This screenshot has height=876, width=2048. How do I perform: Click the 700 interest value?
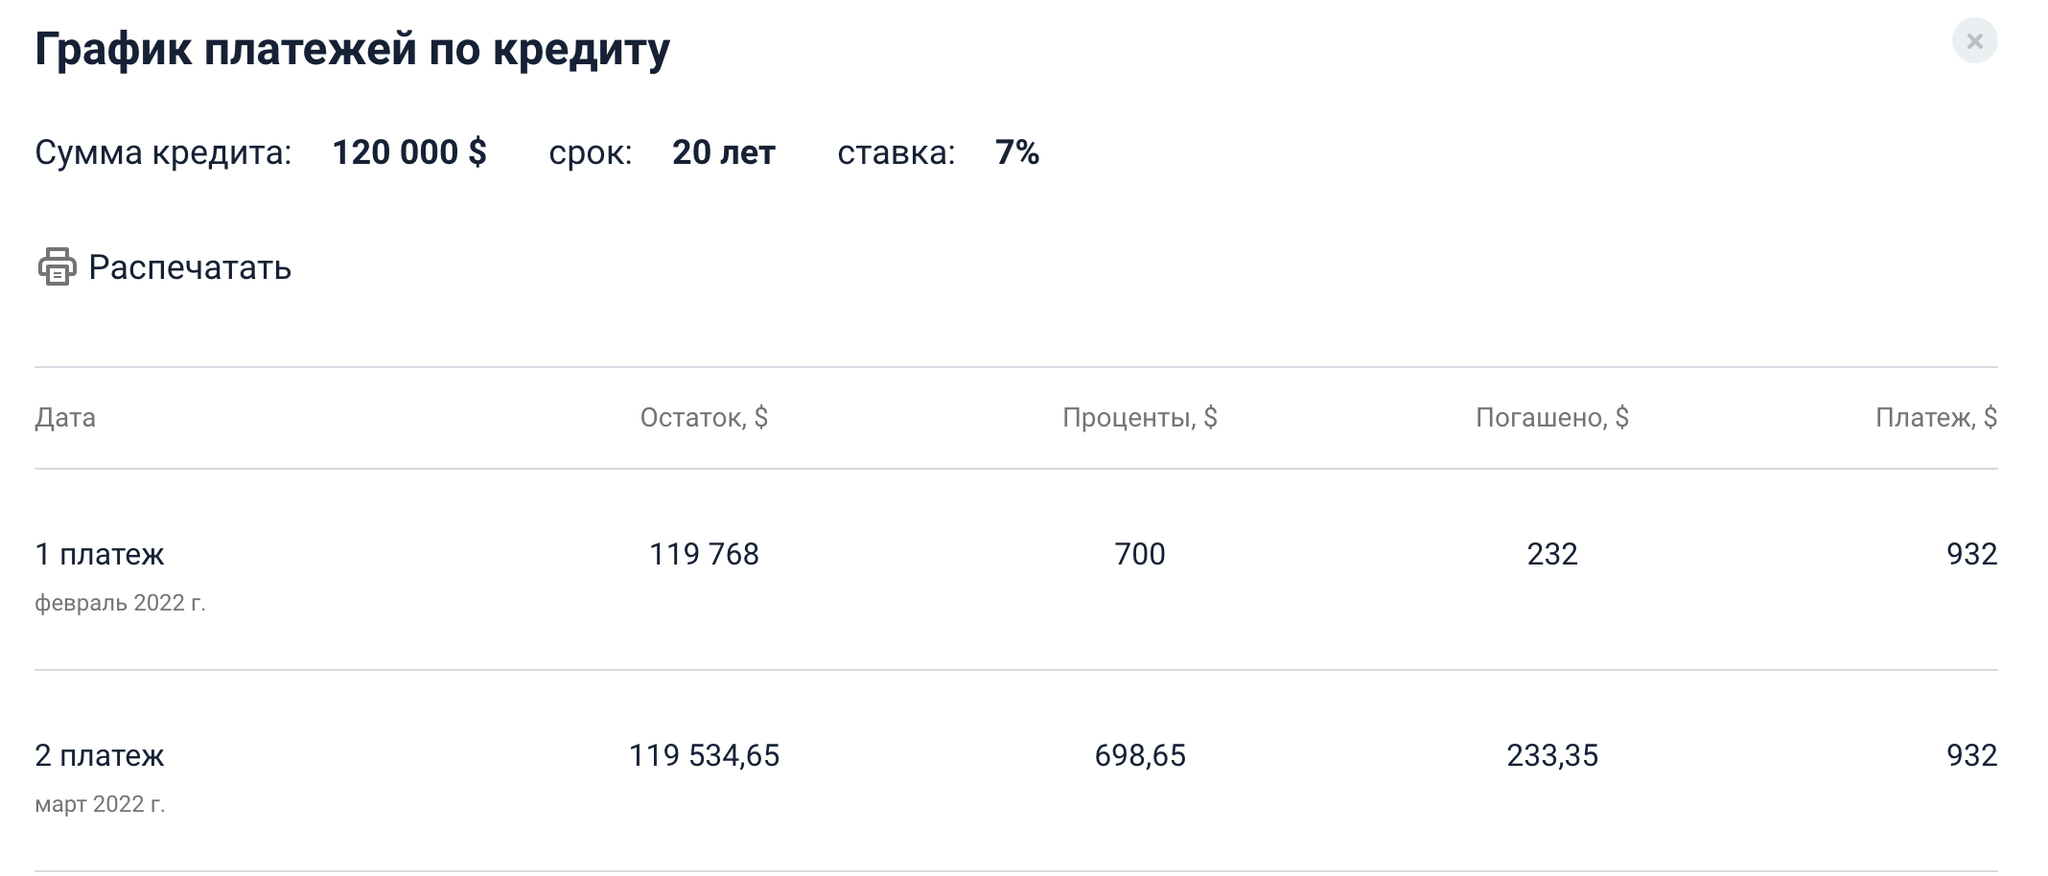[1140, 554]
